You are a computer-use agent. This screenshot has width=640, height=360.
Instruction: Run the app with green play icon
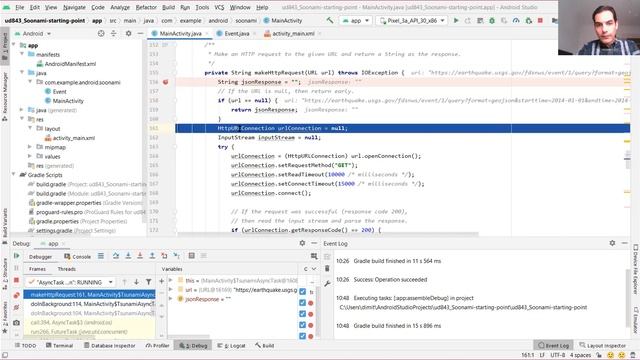point(456,20)
